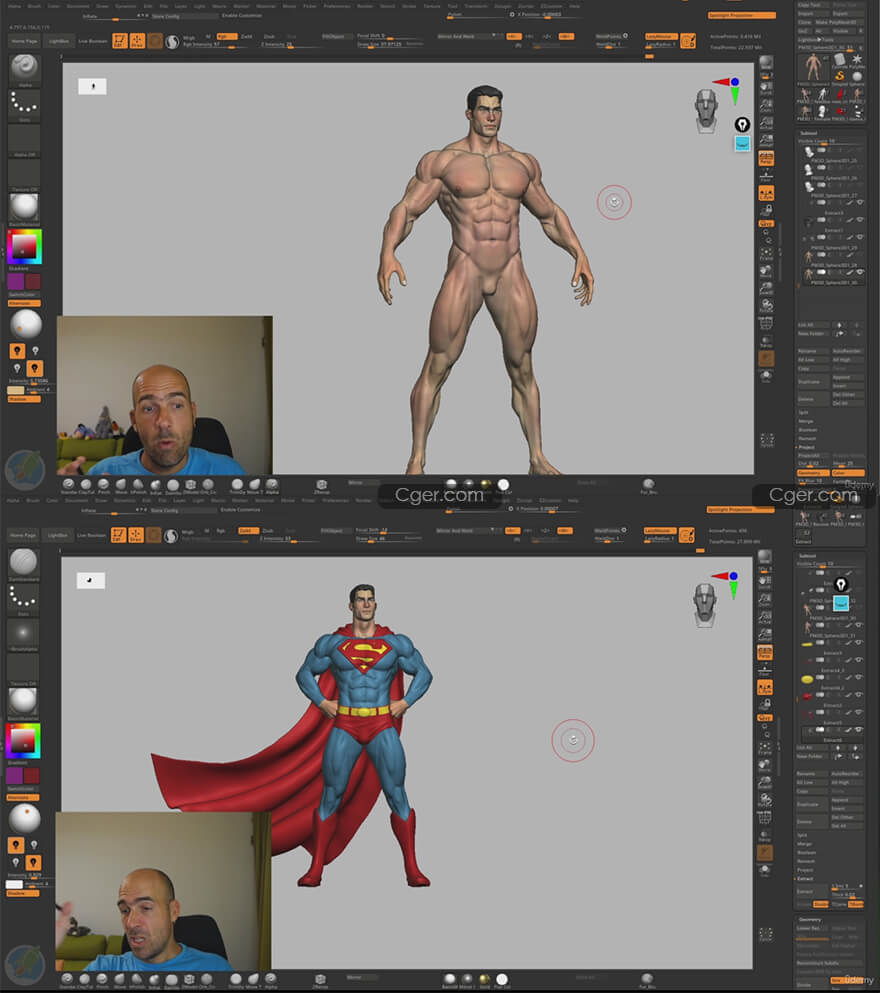Toggle PolyF polyframe in top view
880x993 pixels.
[766, 324]
